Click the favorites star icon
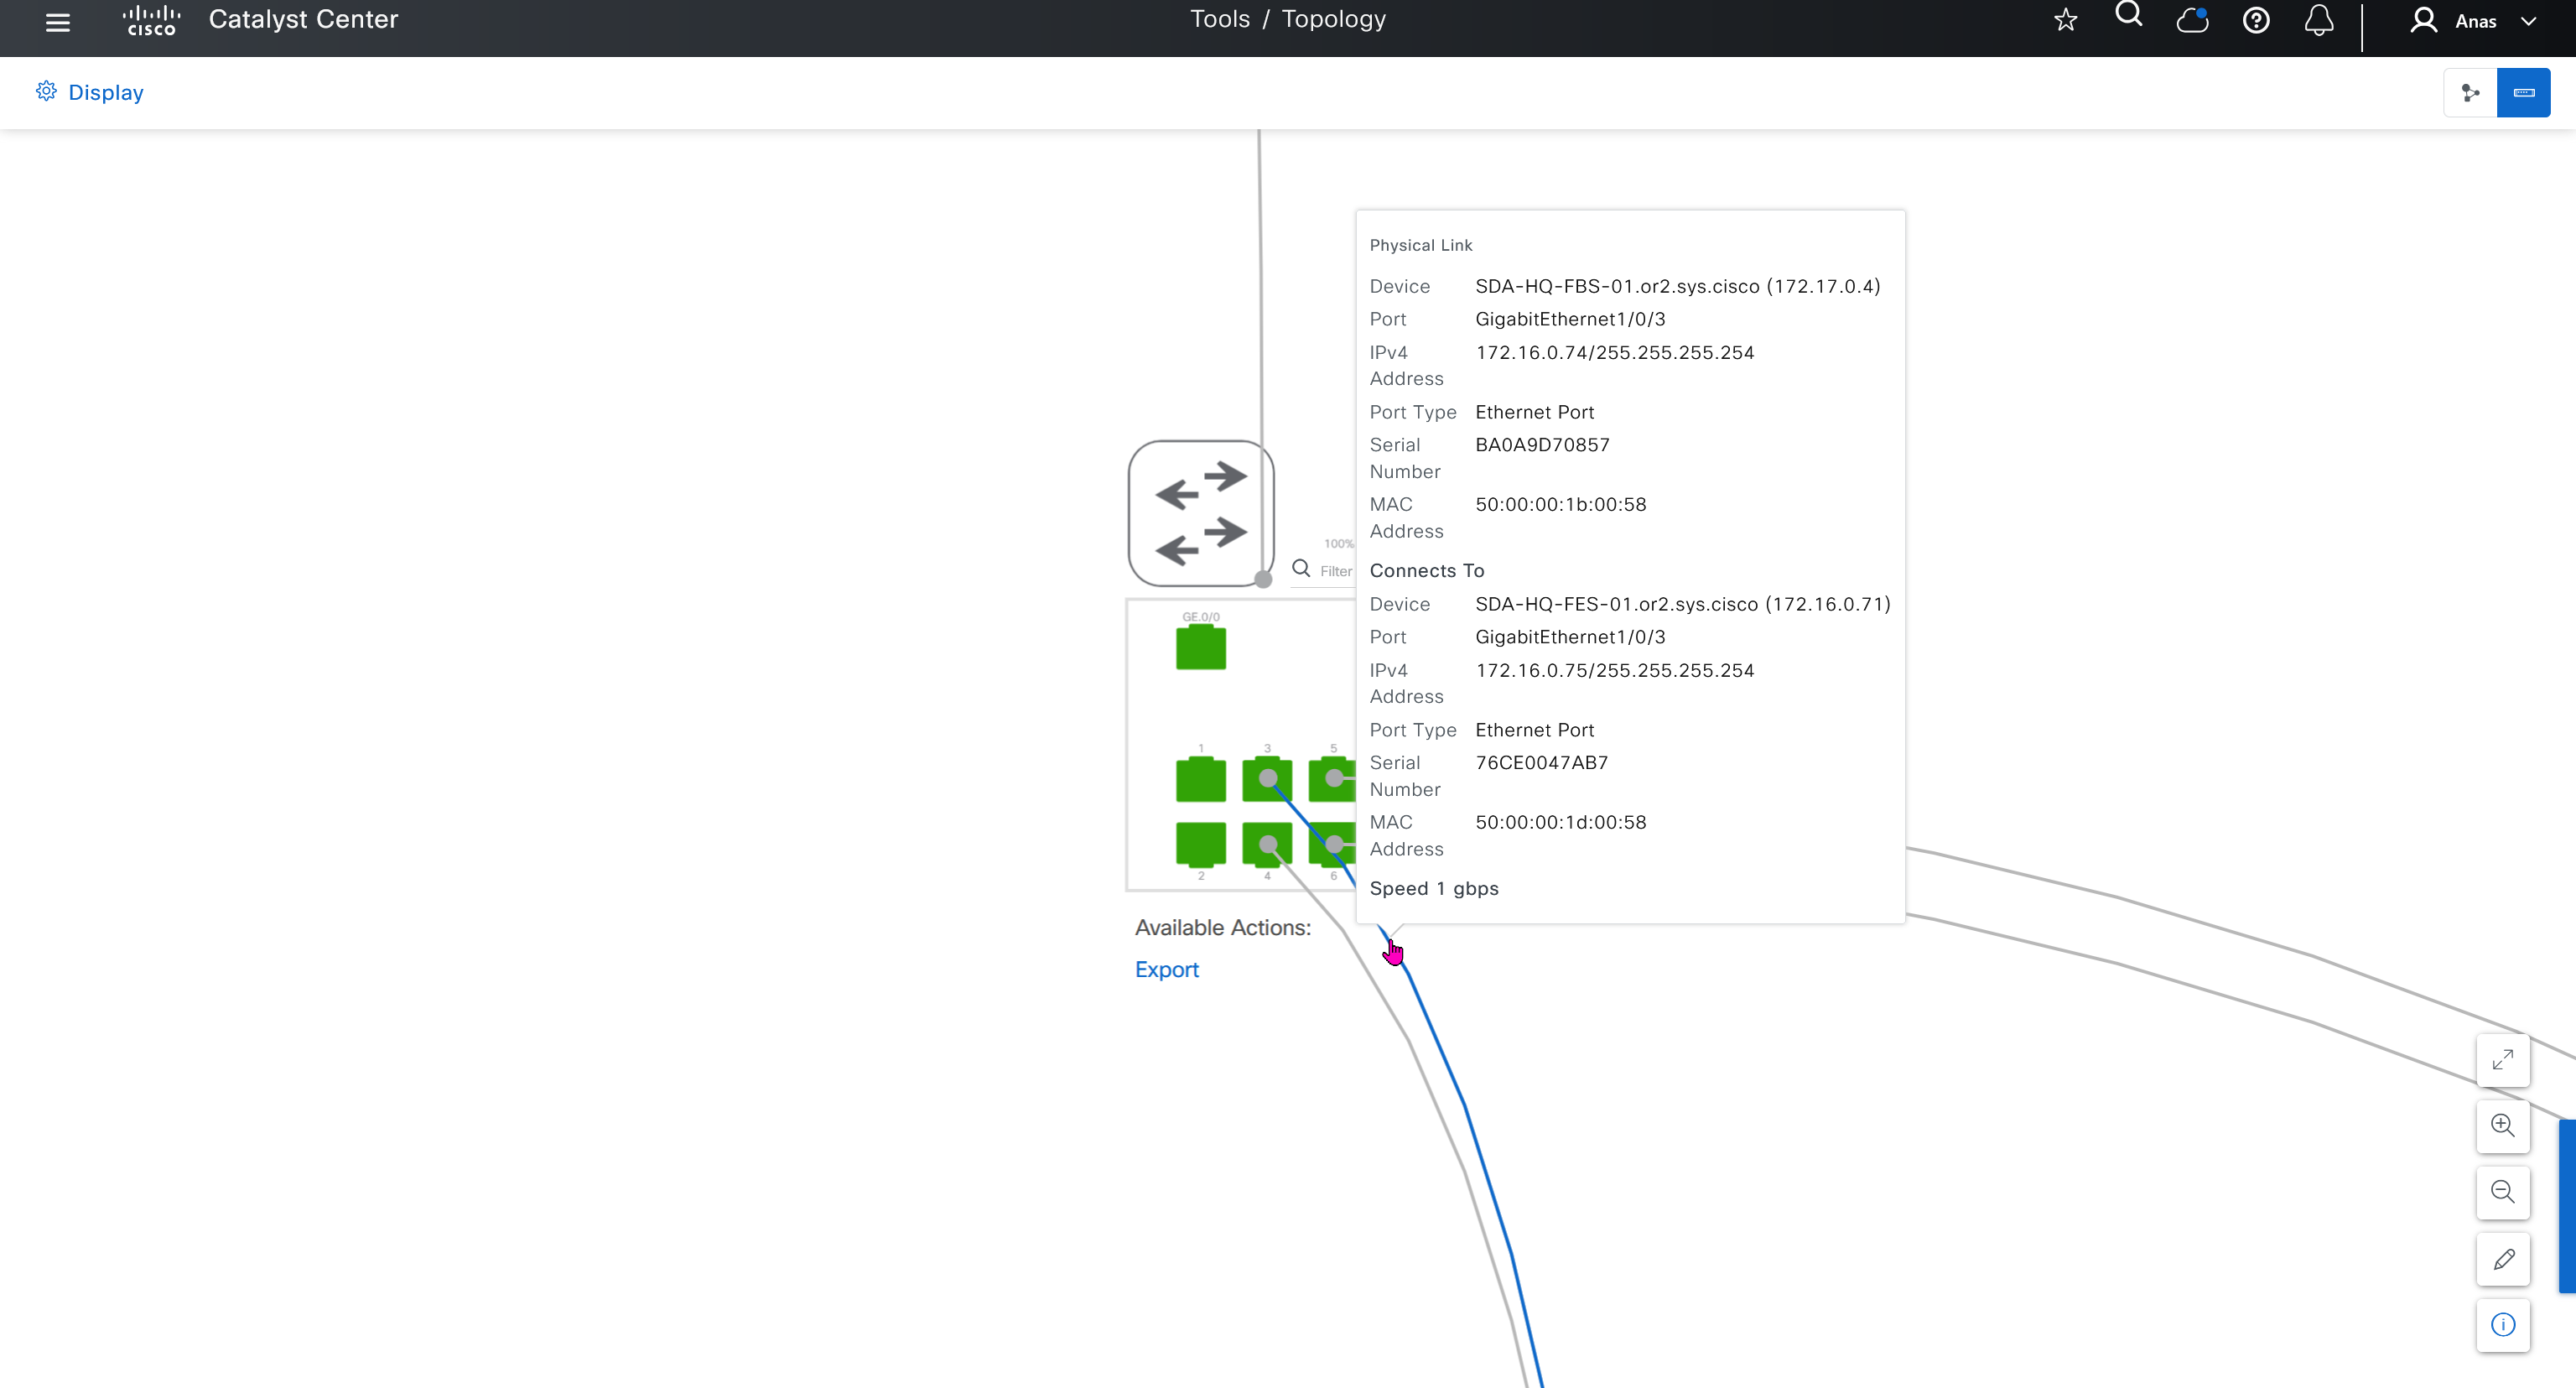 2065,21
